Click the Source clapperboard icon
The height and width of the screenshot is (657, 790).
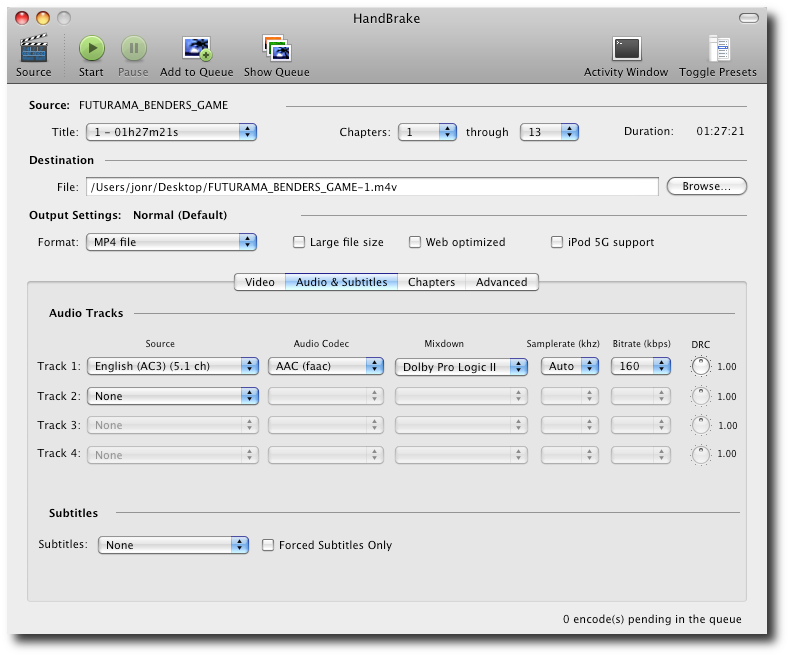(33, 48)
